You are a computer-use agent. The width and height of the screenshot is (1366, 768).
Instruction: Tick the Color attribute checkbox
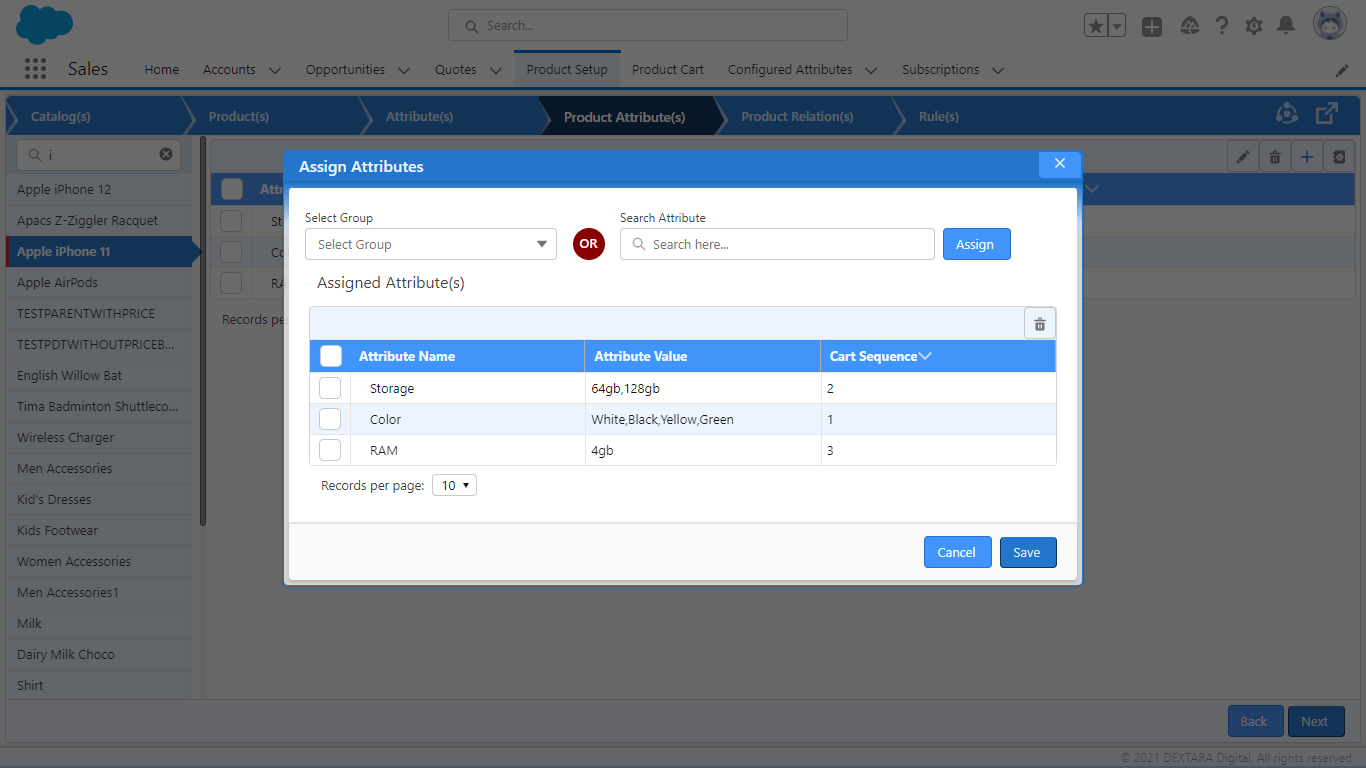pyautogui.click(x=330, y=419)
